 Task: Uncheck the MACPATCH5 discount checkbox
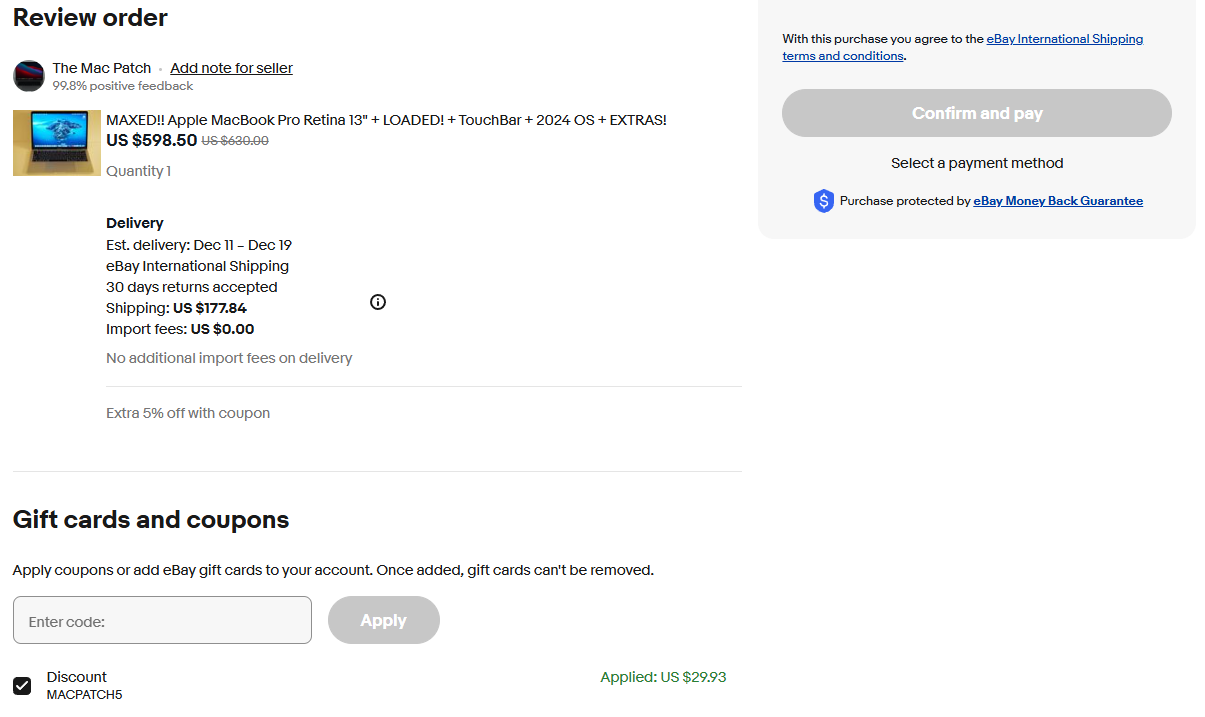pos(21,685)
